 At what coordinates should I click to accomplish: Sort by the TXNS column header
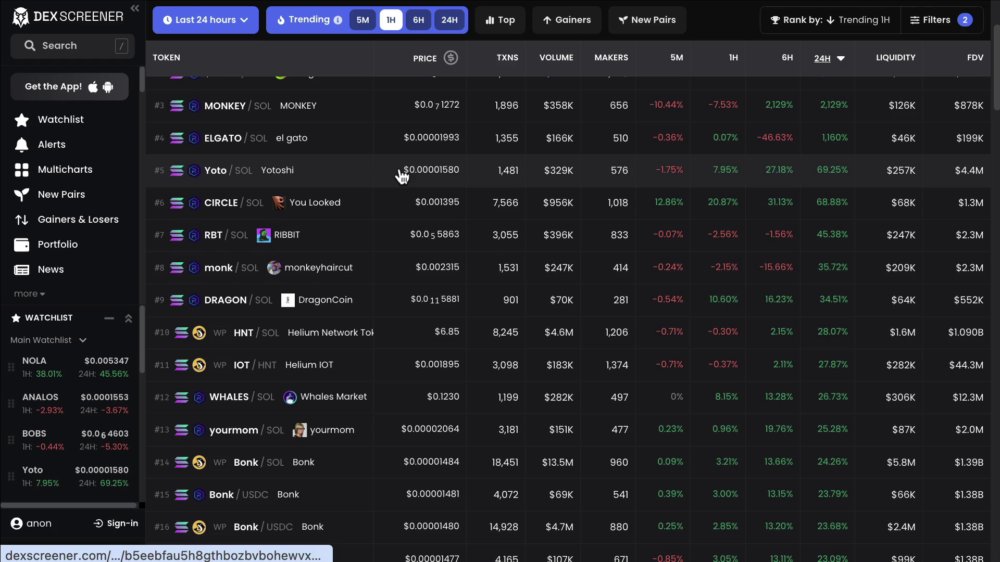coord(507,57)
